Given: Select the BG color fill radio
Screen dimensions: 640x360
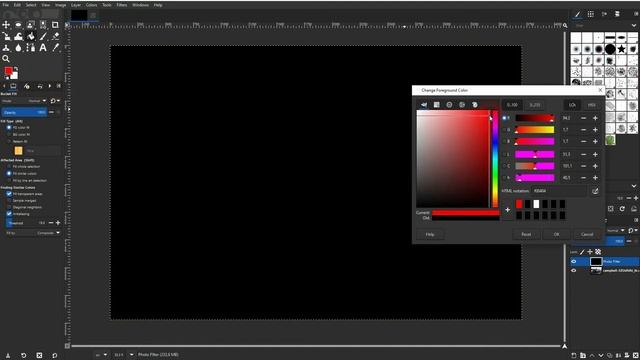Looking at the screenshot, I should click(x=9, y=134).
